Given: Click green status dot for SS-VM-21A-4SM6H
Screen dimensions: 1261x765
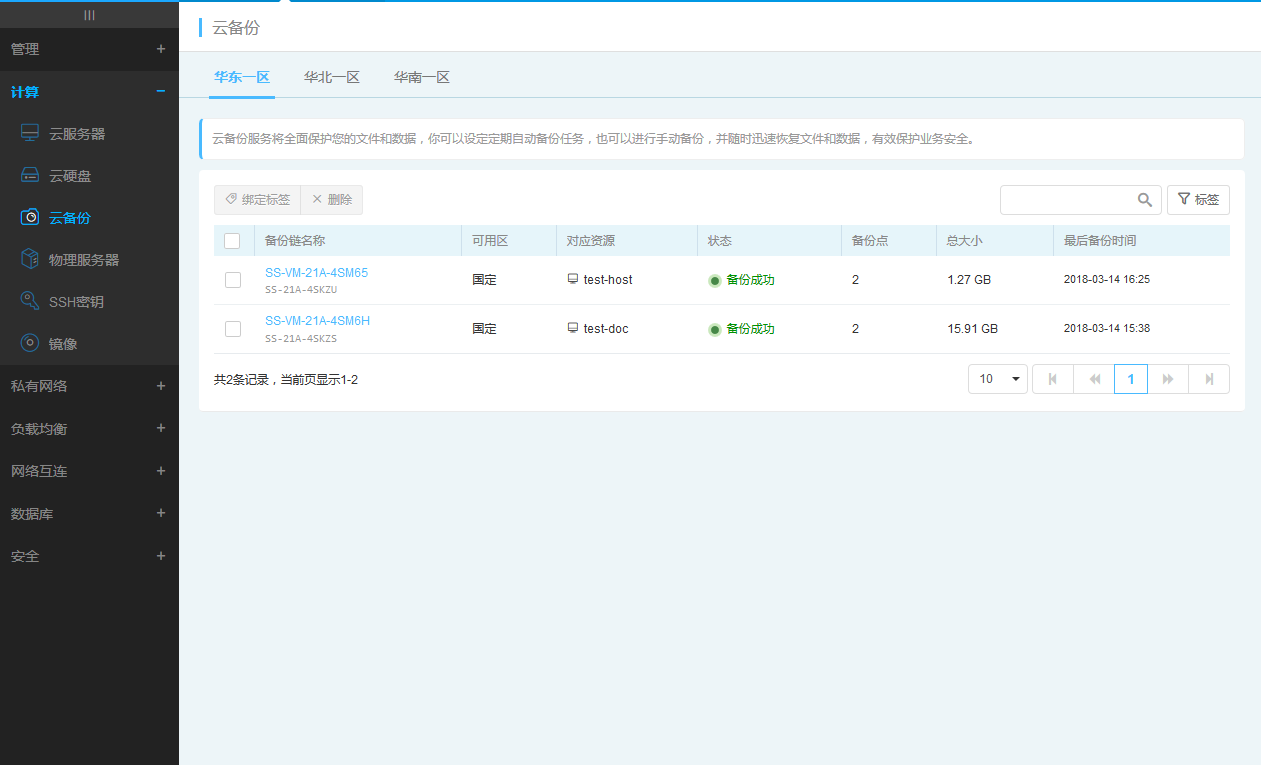Looking at the screenshot, I should (715, 329).
